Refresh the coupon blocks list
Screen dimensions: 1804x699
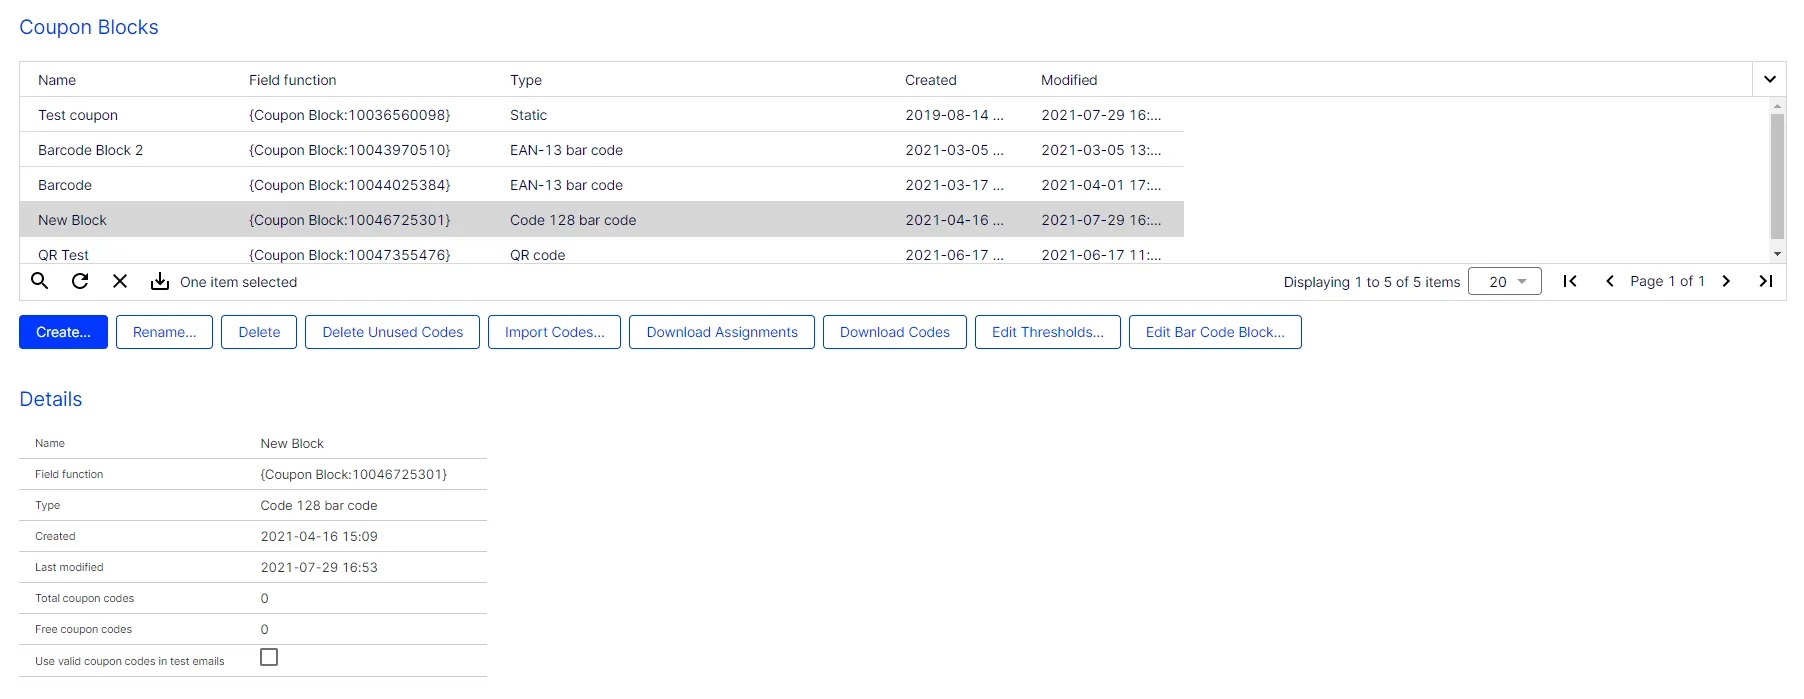tap(80, 281)
